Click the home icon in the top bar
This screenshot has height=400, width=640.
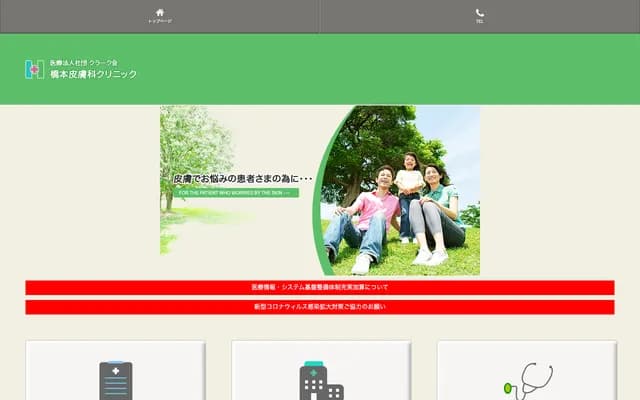coord(160,13)
